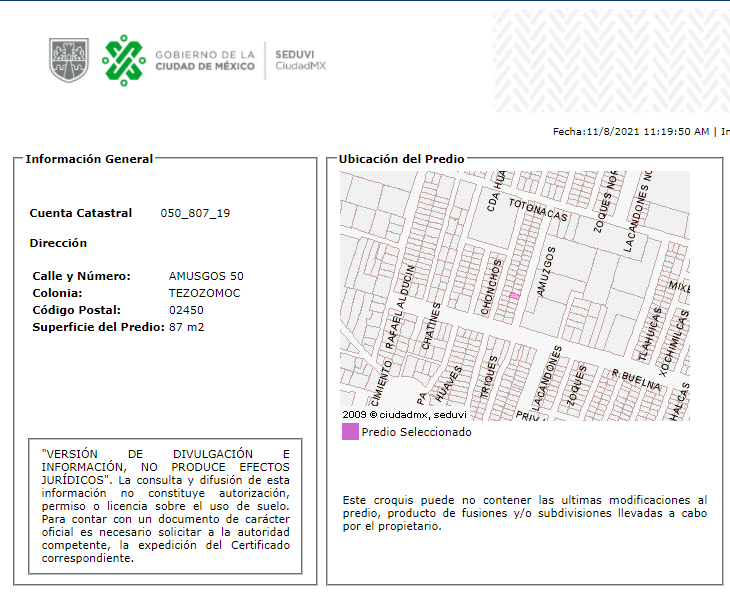The height and width of the screenshot is (594, 730).
Task: Click the TOTONACAS street label on map
Action: point(538,209)
